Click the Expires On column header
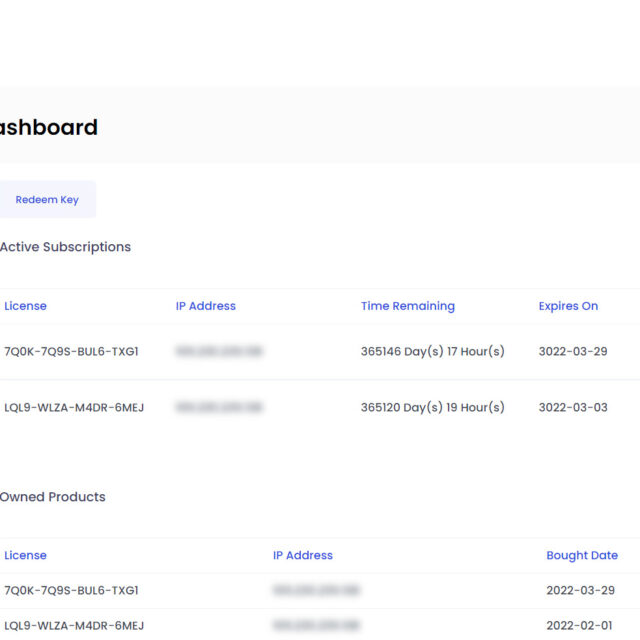The height and width of the screenshot is (640, 640). 568,306
